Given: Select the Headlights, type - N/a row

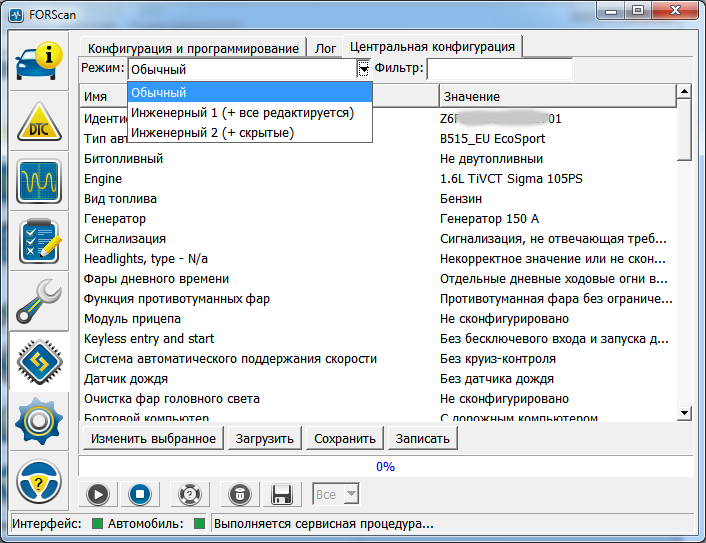Looking at the screenshot, I should click(378, 259).
